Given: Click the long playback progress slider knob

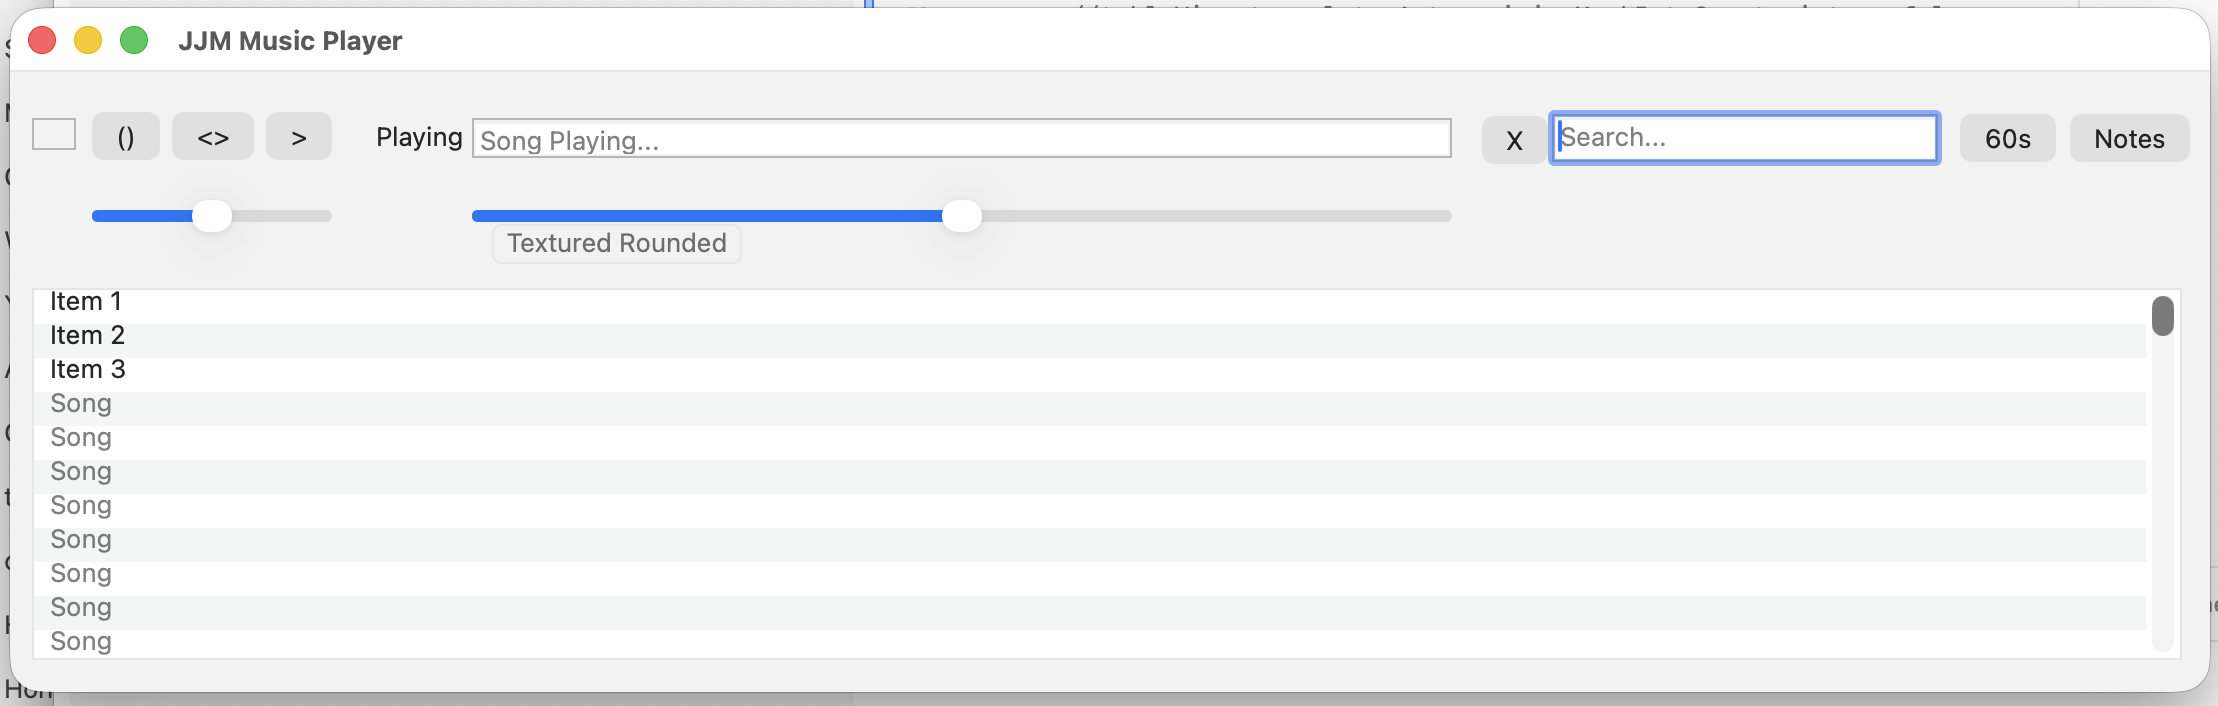Looking at the screenshot, I should pyautogui.click(x=962, y=216).
